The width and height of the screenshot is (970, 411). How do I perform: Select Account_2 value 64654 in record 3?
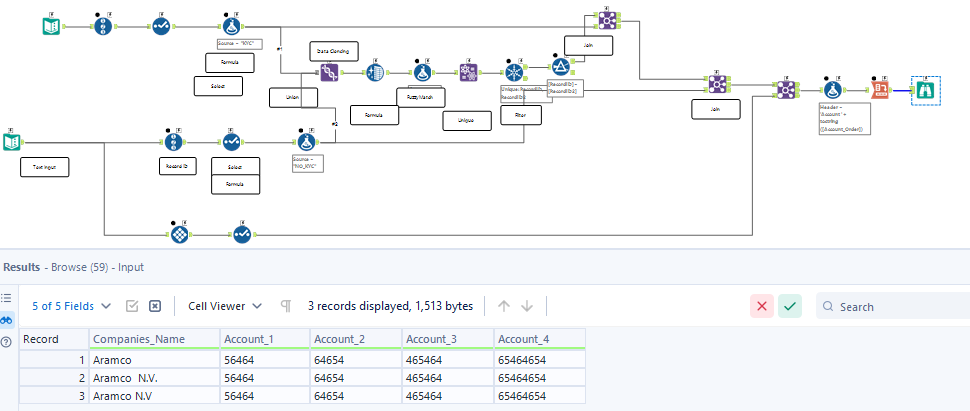coord(356,396)
